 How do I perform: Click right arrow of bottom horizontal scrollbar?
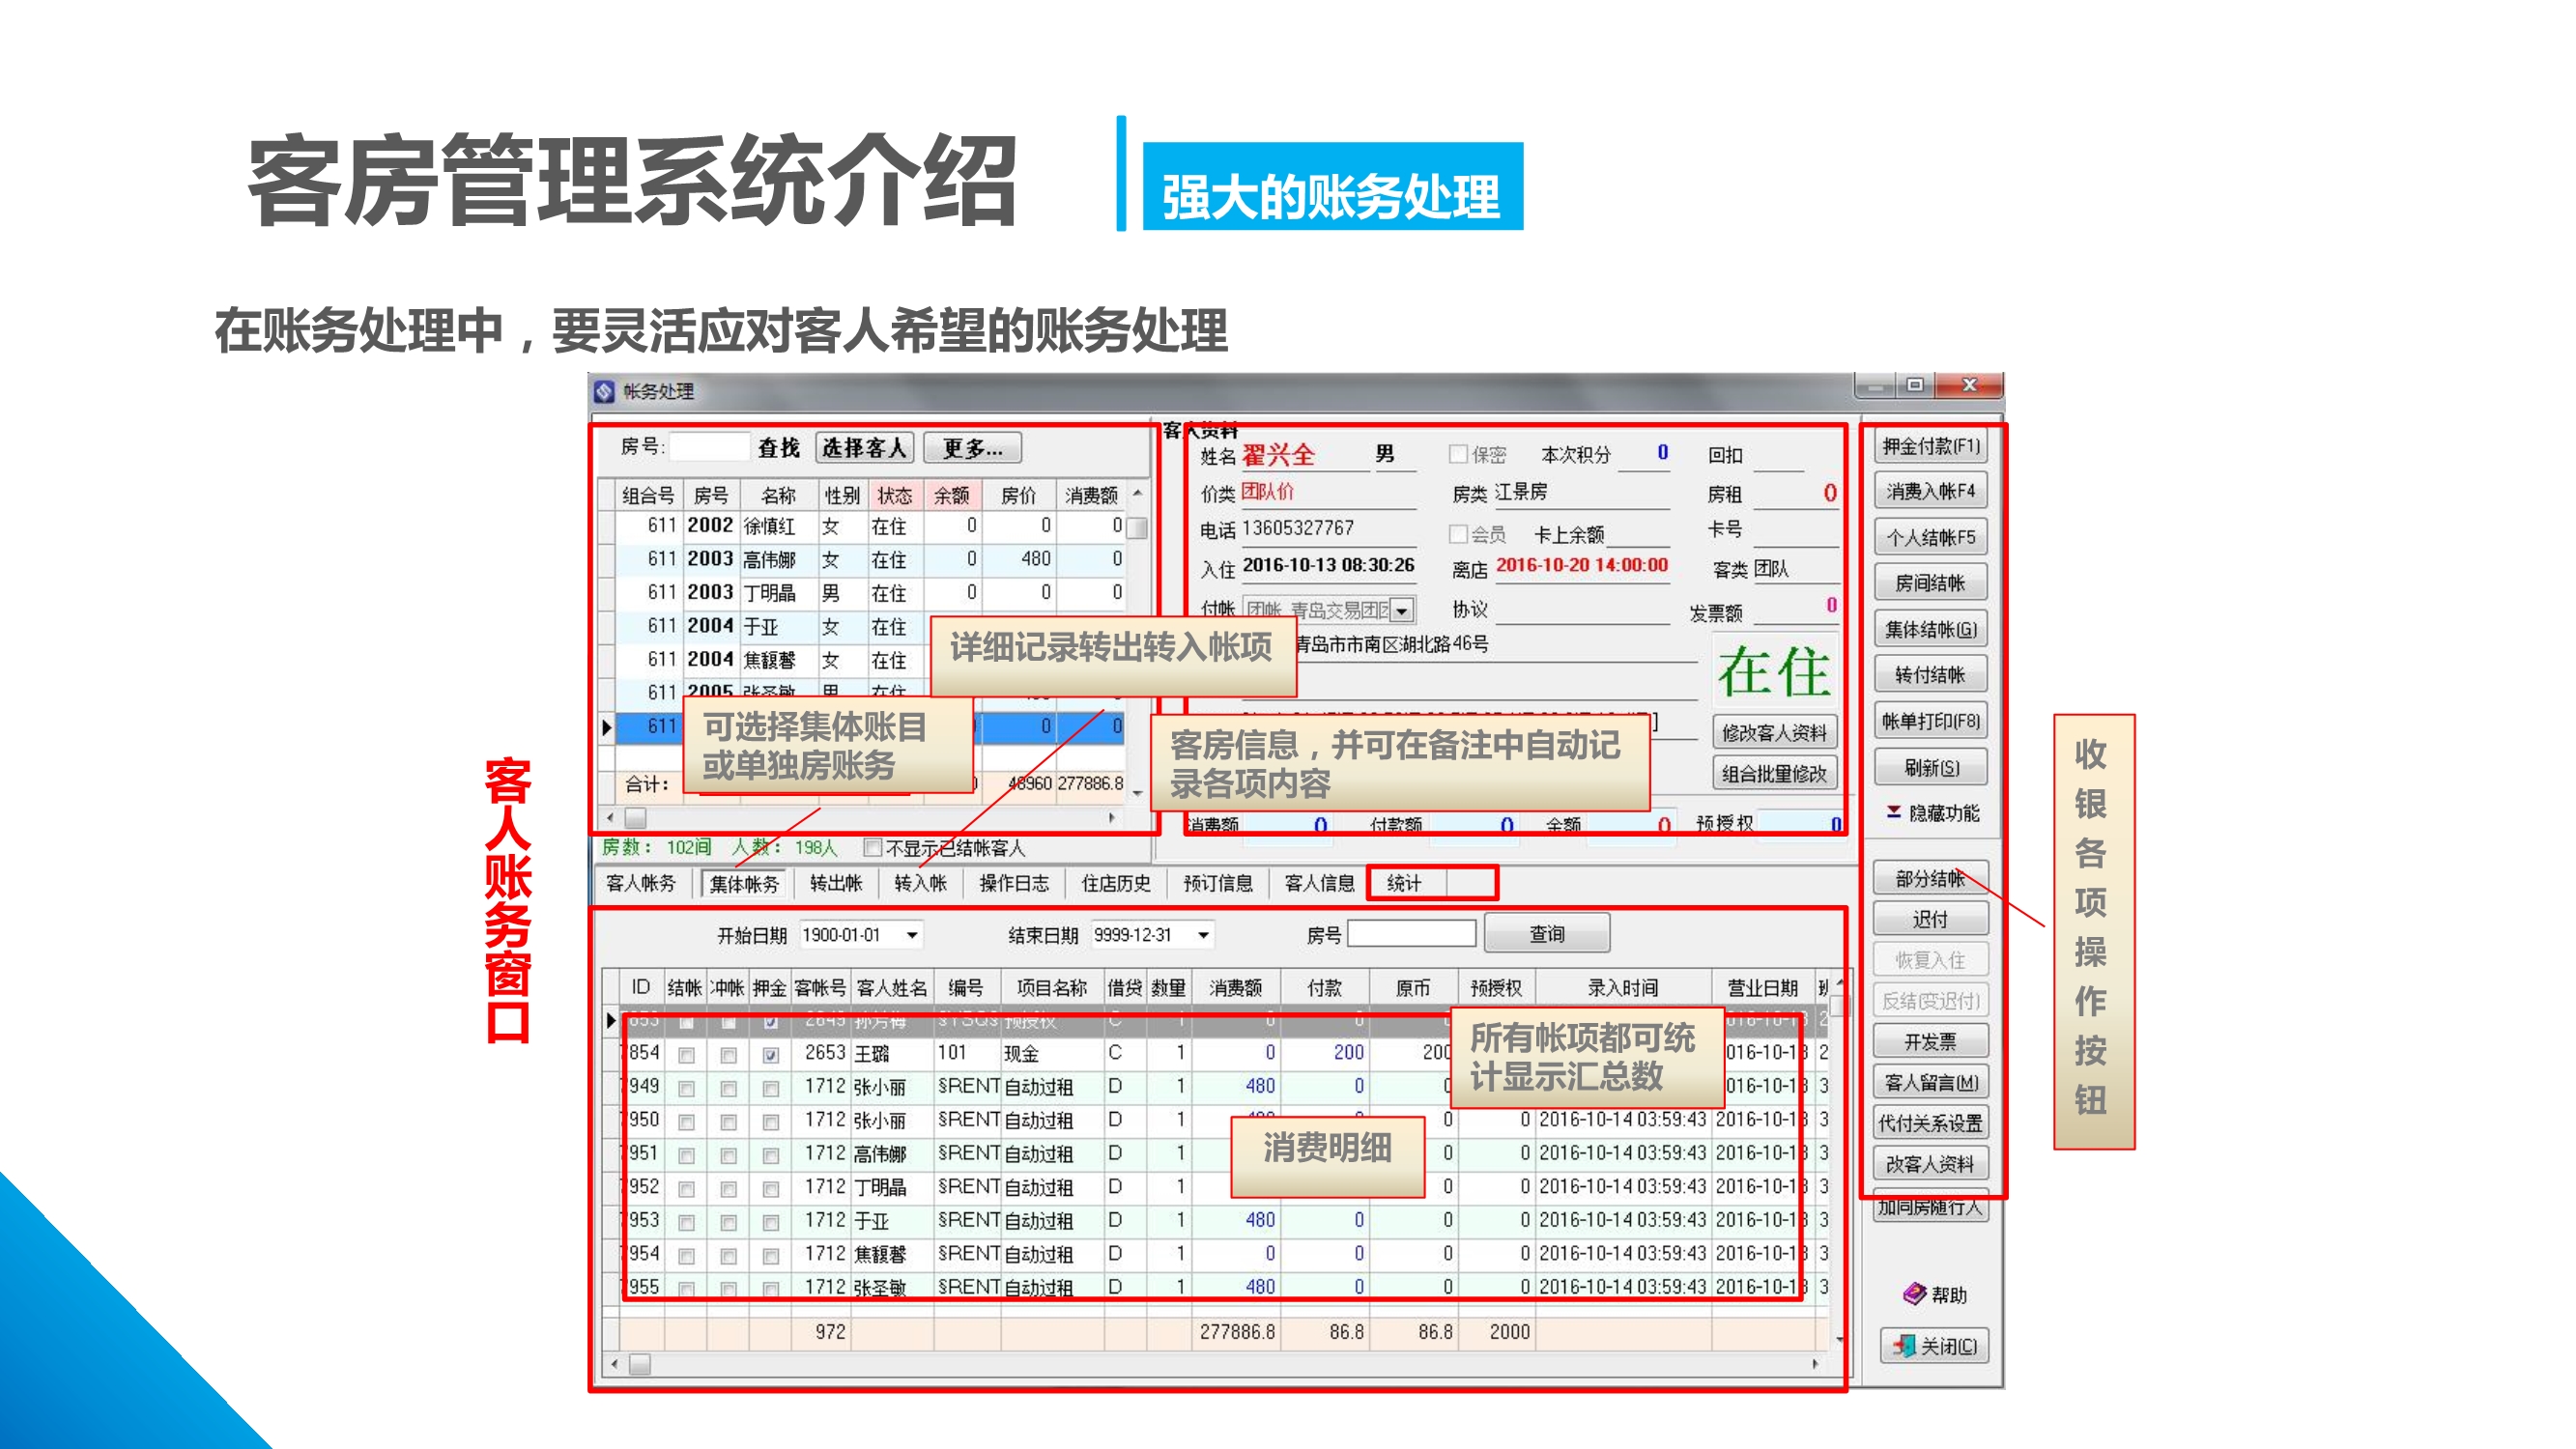click(x=1815, y=1364)
